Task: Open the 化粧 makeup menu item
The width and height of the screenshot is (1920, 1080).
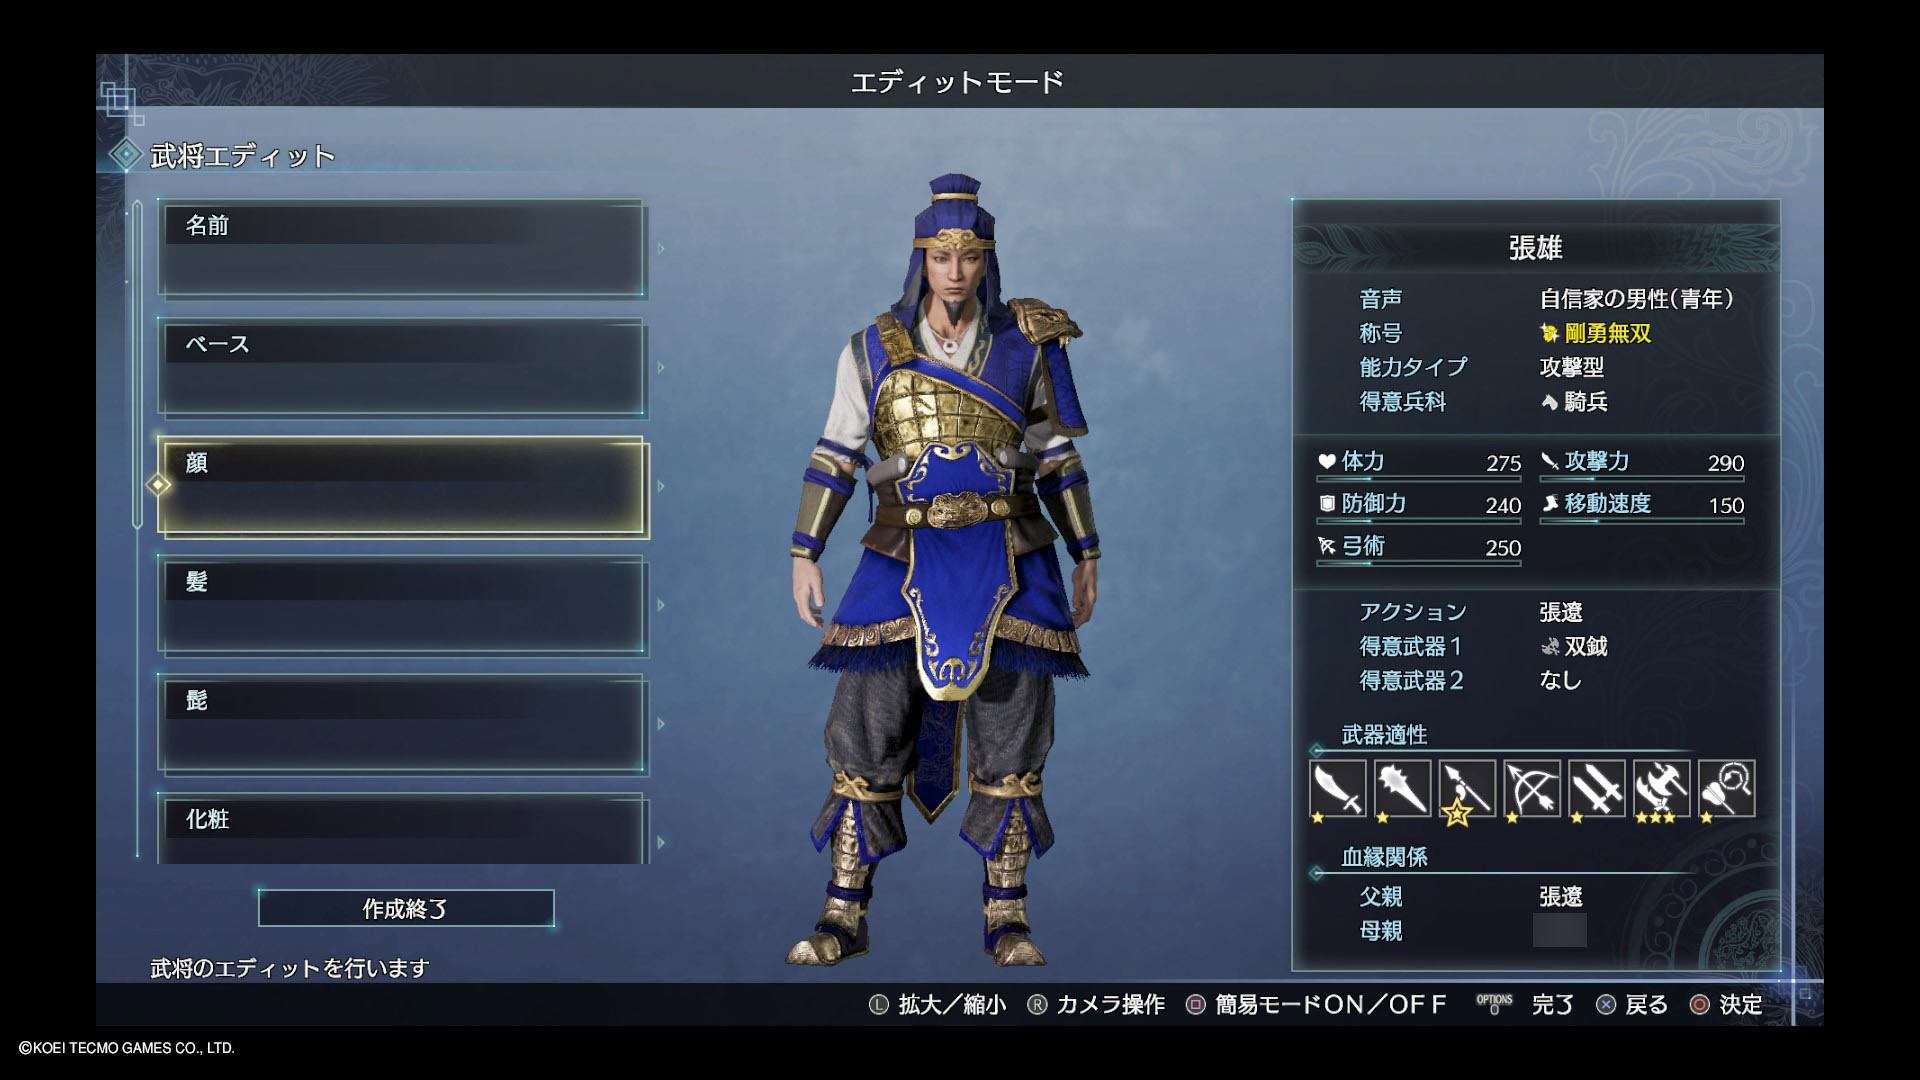Action: point(402,828)
